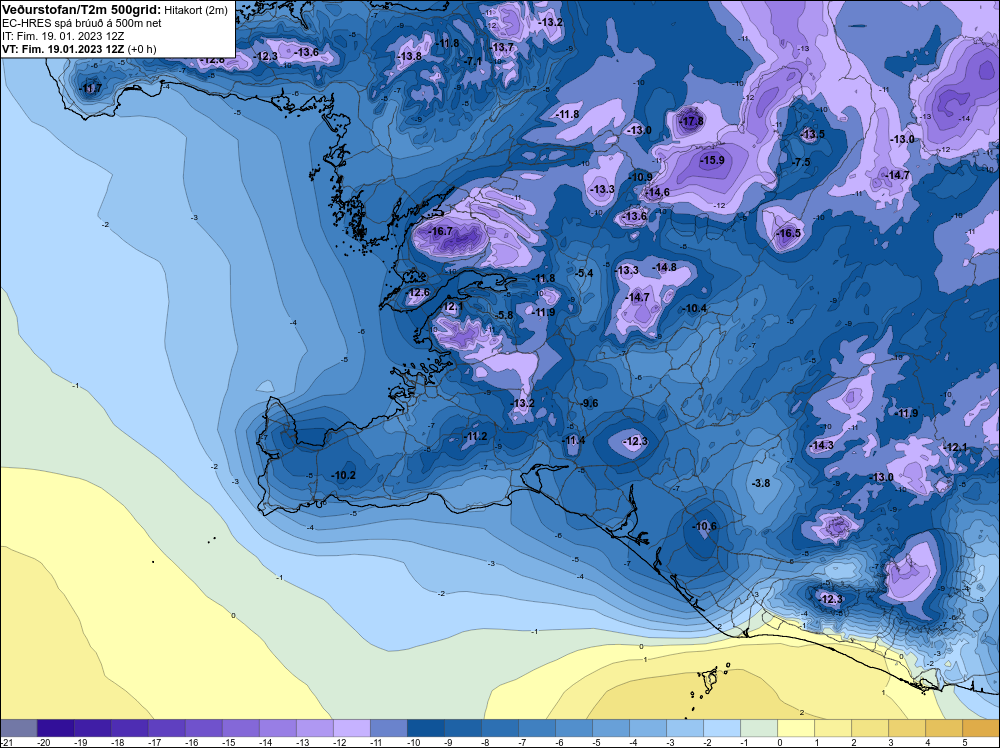Click the -17.8 temperature label
Screen dimensions: 1000x748
[x=691, y=121]
